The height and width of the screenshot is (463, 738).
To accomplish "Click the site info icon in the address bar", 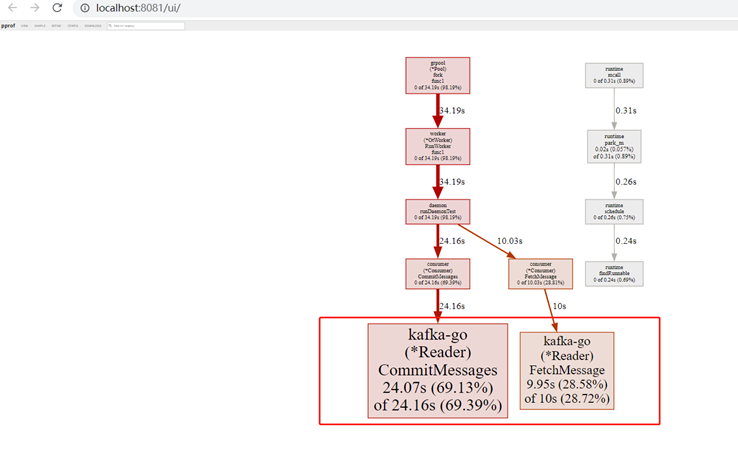I will pos(85,8).
